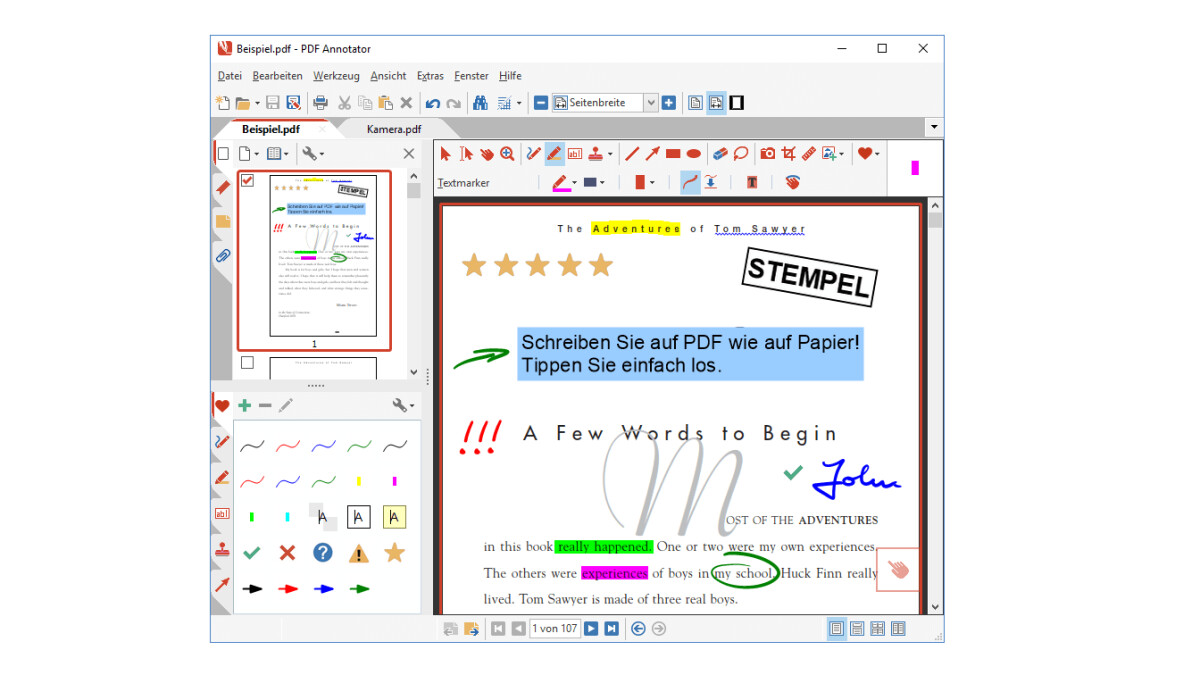Toggle snap-to-text highlighter mode

tap(710, 182)
